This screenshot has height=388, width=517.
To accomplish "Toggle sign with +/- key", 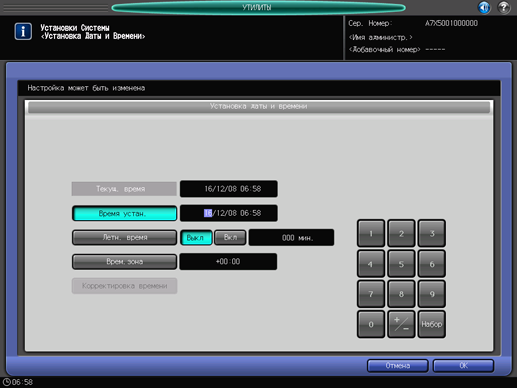I will (x=401, y=324).
